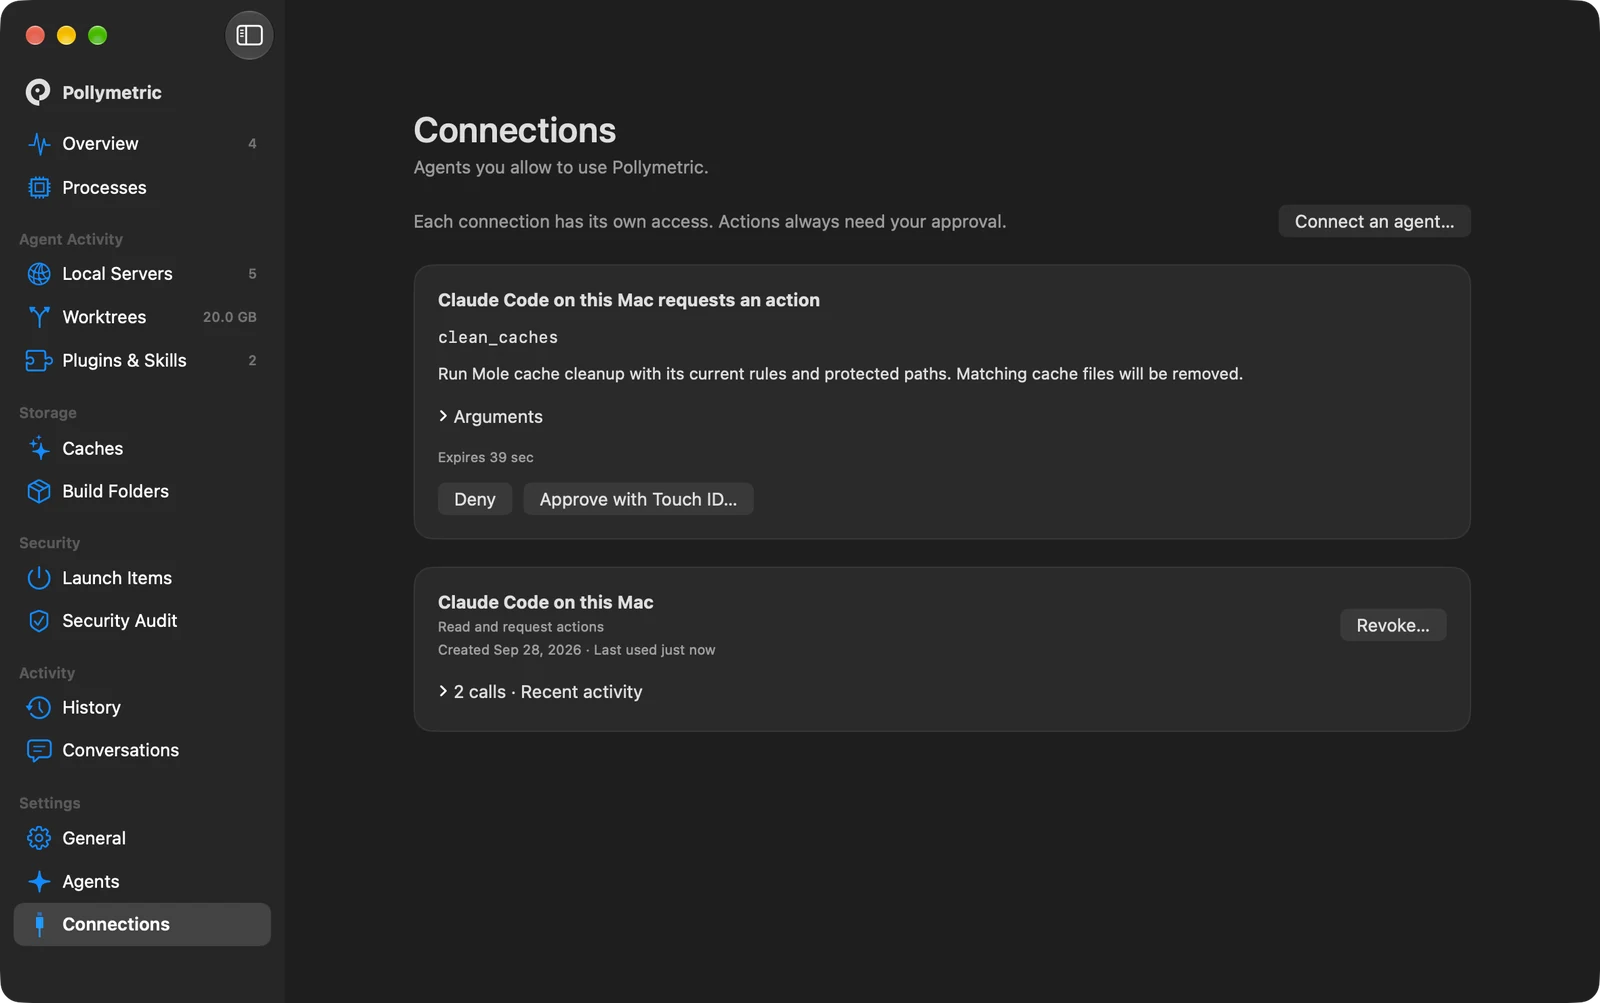
Task: Open Agents settings
Action: pyautogui.click(x=142, y=882)
